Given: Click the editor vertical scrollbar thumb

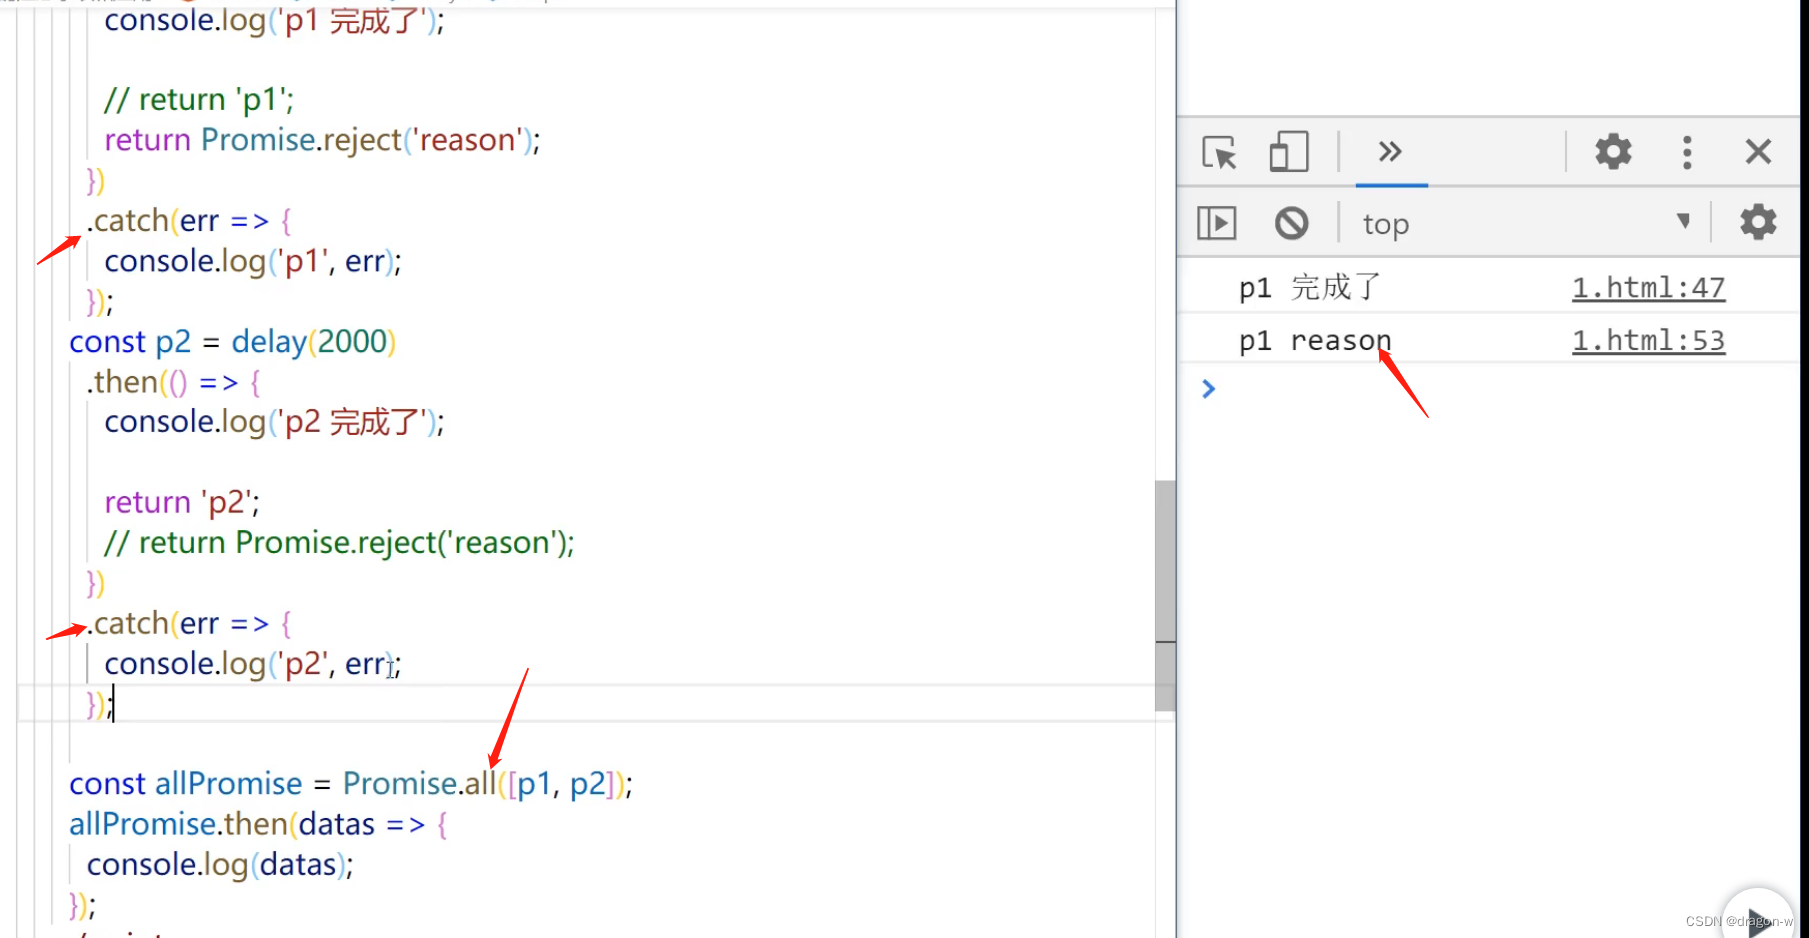Looking at the screenshot, I should (x=1165, y=595).
